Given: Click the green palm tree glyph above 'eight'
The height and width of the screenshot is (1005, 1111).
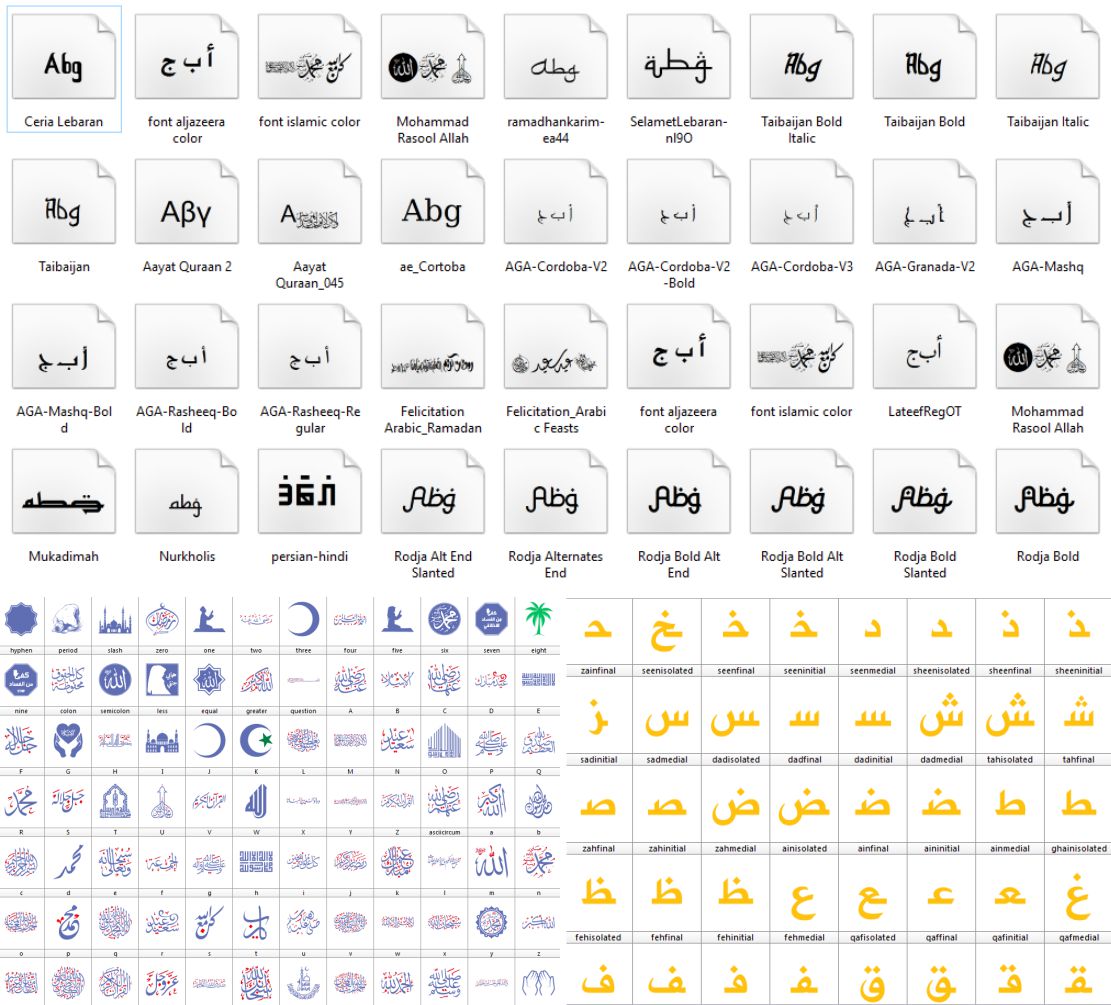Looking at the screenshot, I should click(x=538, y=619).
